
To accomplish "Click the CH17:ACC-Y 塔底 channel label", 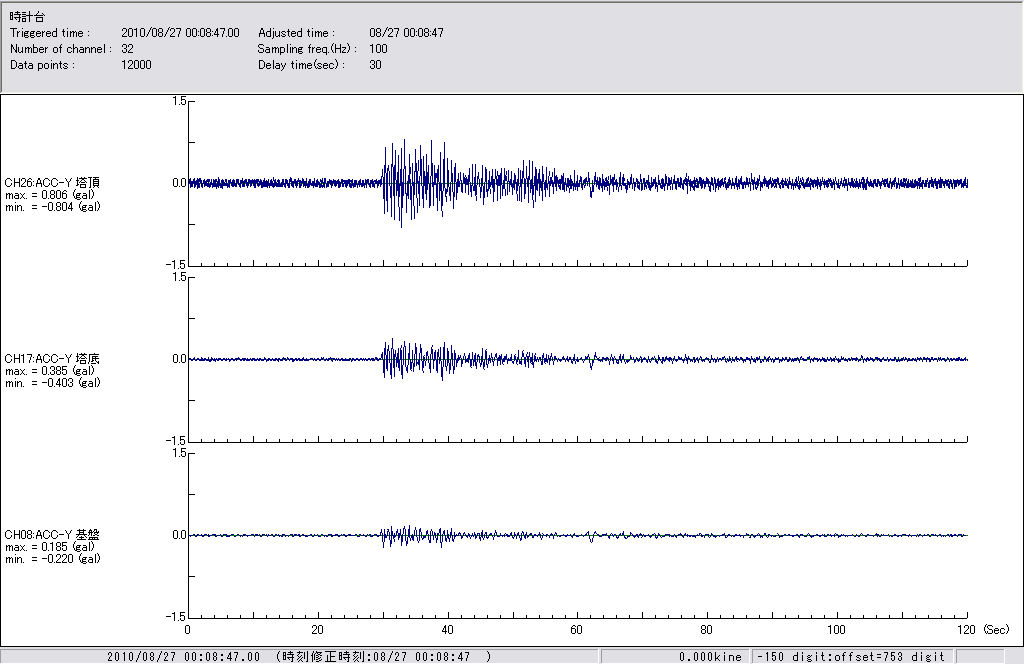I will pyautogui.click(x=52, y=359).
